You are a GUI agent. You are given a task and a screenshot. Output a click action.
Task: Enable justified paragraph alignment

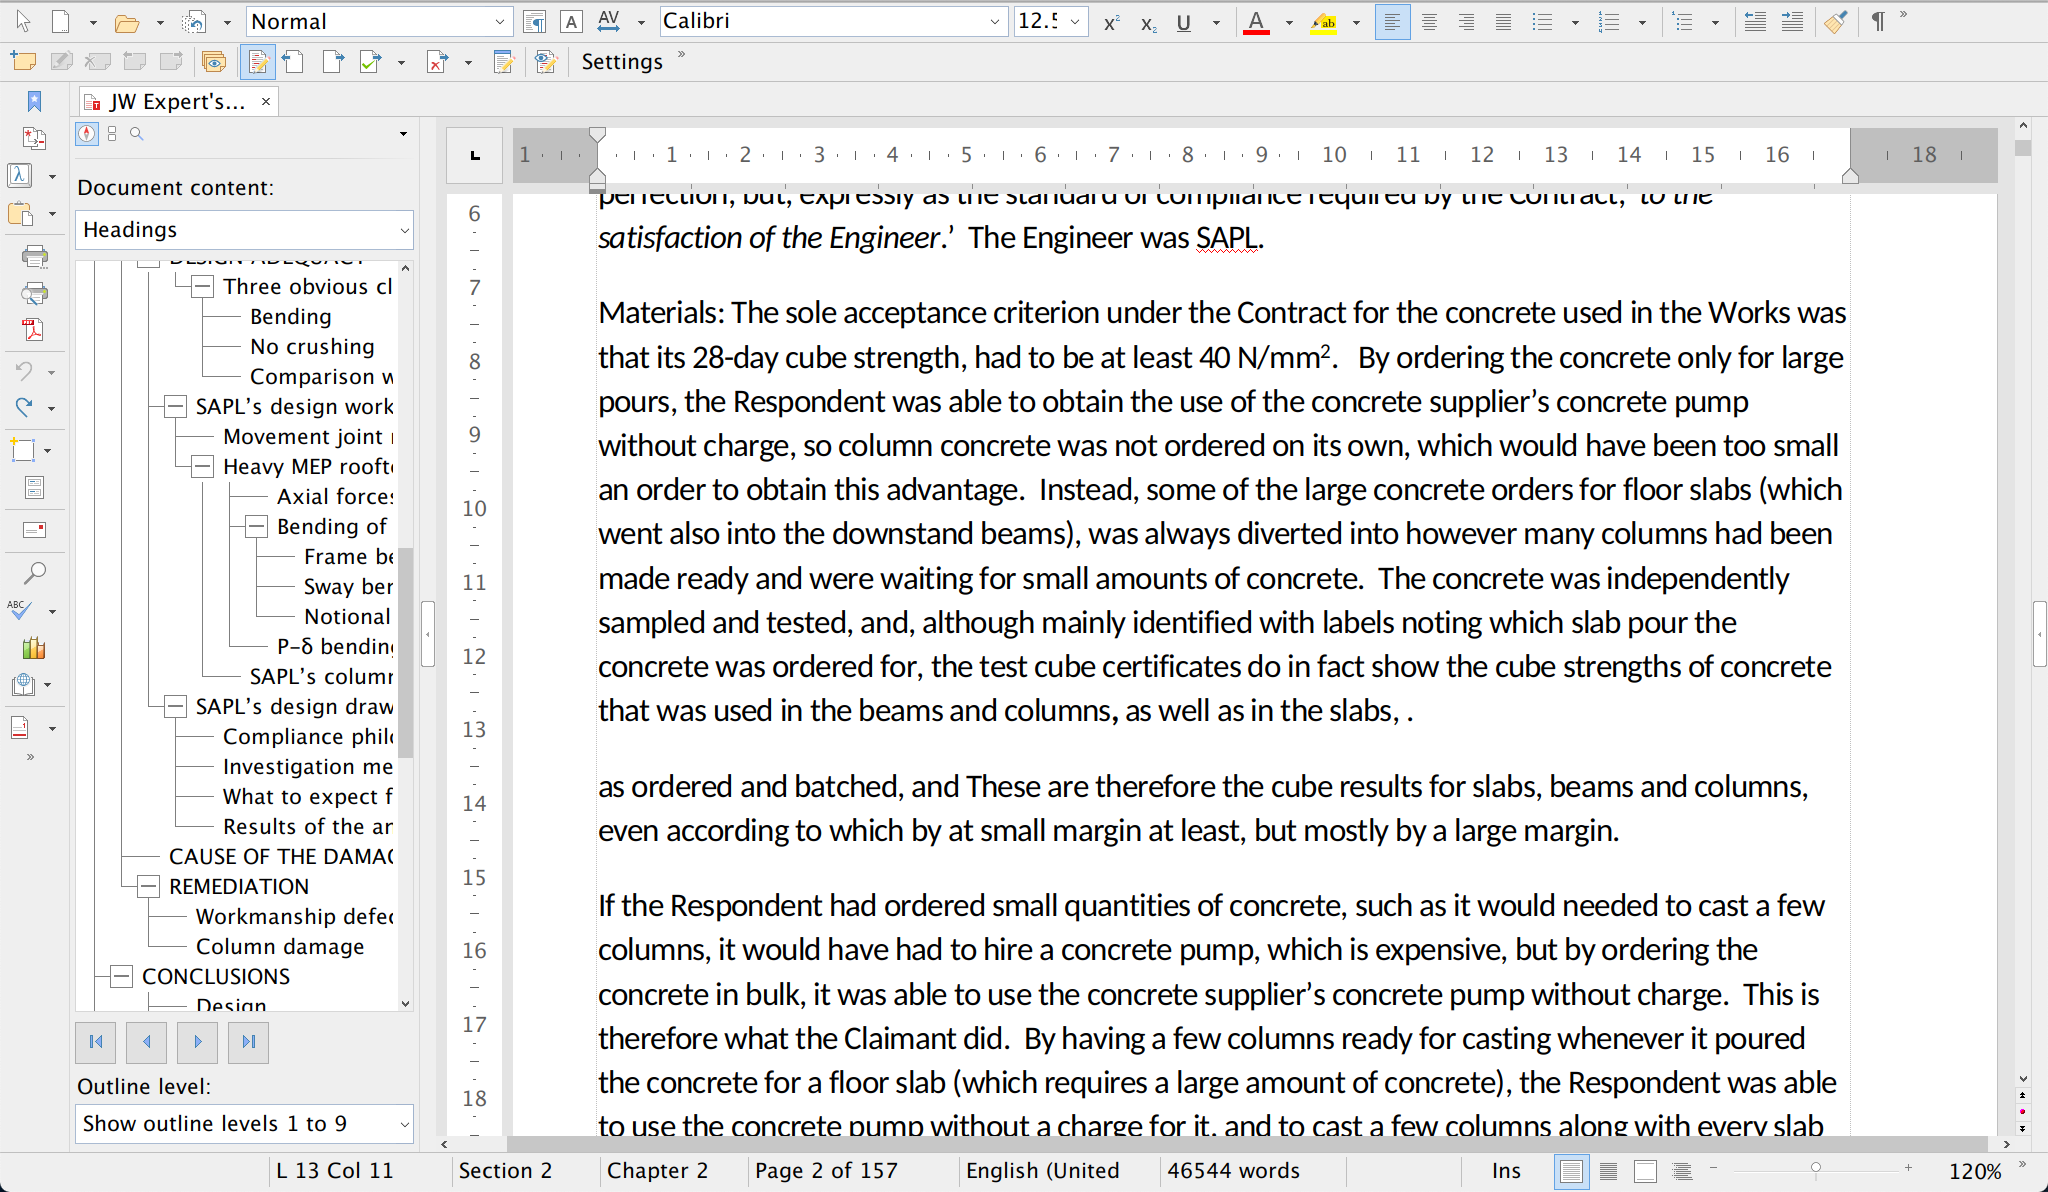point(1503,22)
